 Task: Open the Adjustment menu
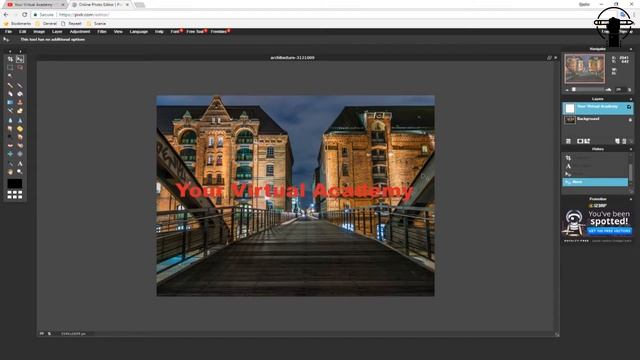(x=80, y=31)
